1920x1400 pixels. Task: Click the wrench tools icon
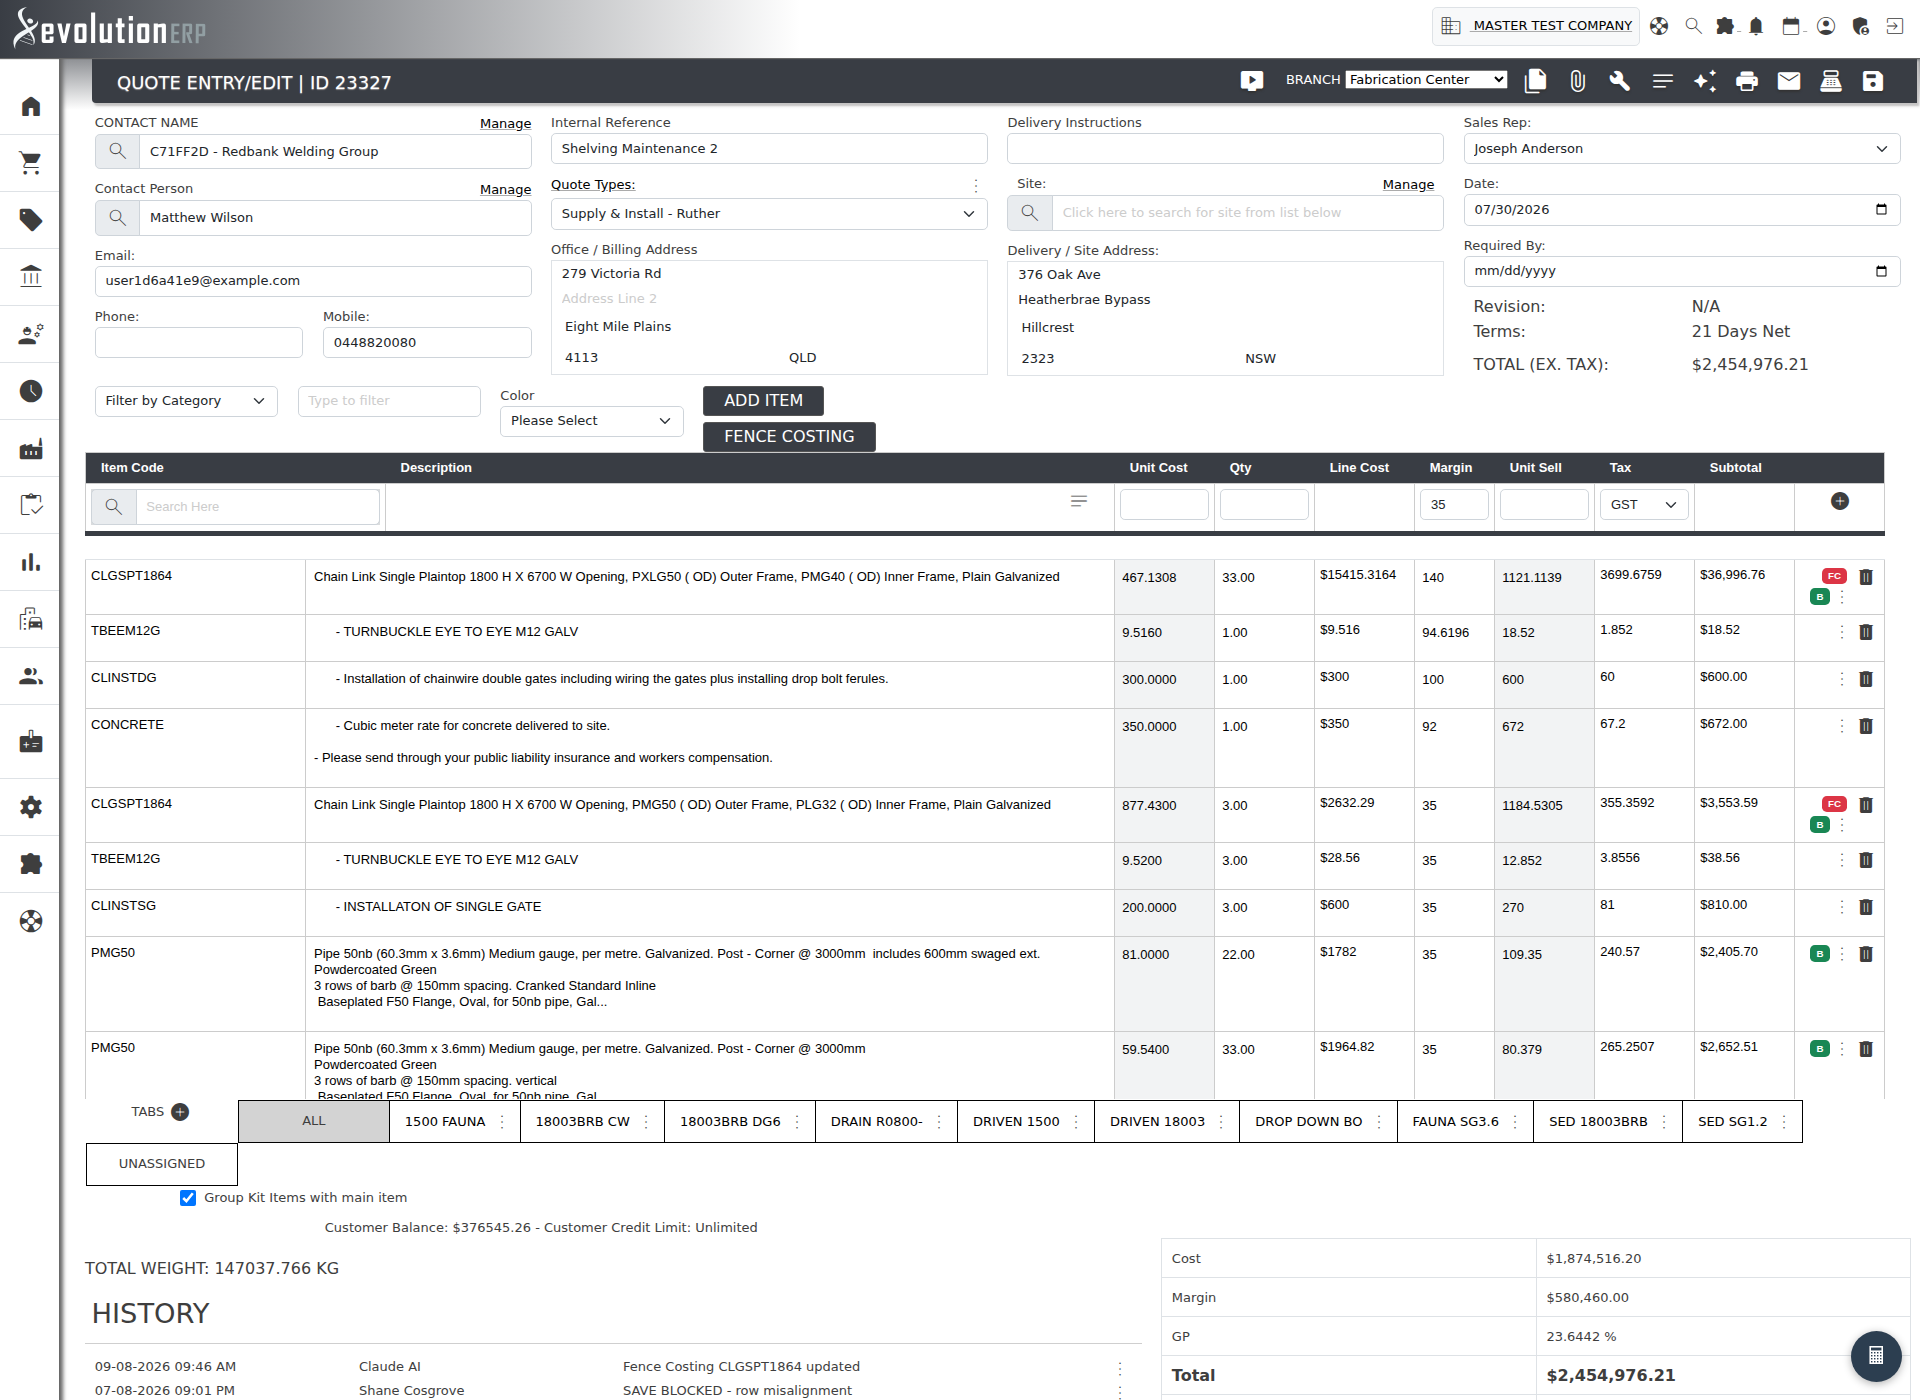(1619, 81)
